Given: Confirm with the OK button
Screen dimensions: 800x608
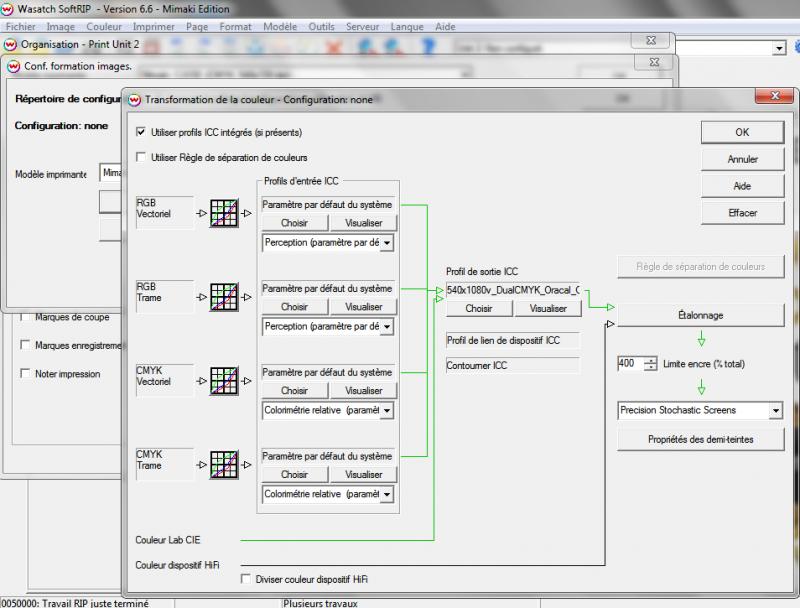Looking at the screenshot, I should (742, 133).
